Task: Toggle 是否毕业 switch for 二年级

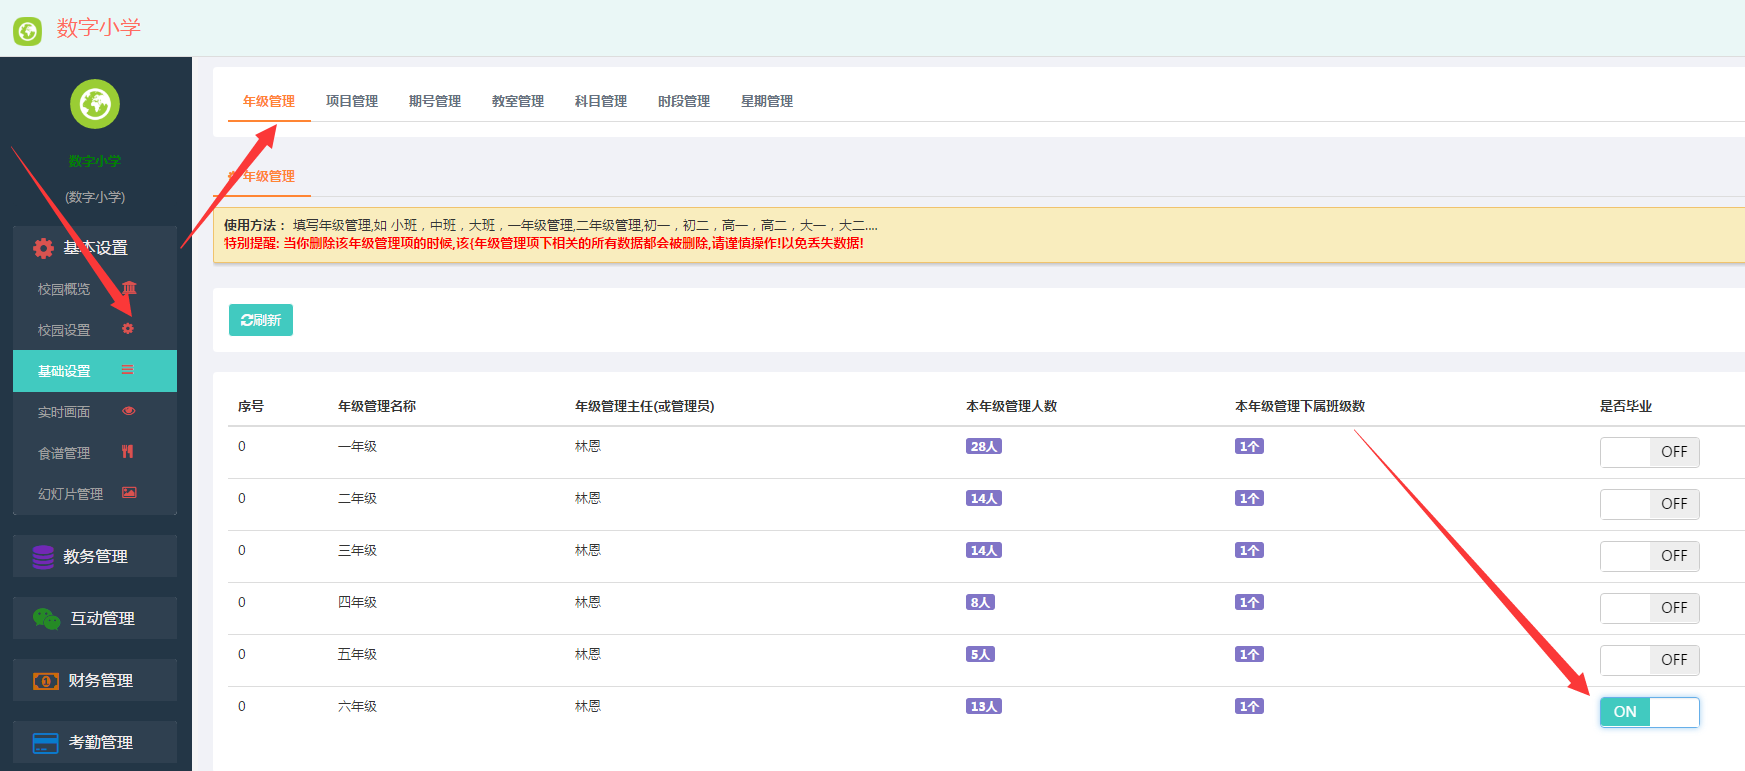Action: 1650,504
